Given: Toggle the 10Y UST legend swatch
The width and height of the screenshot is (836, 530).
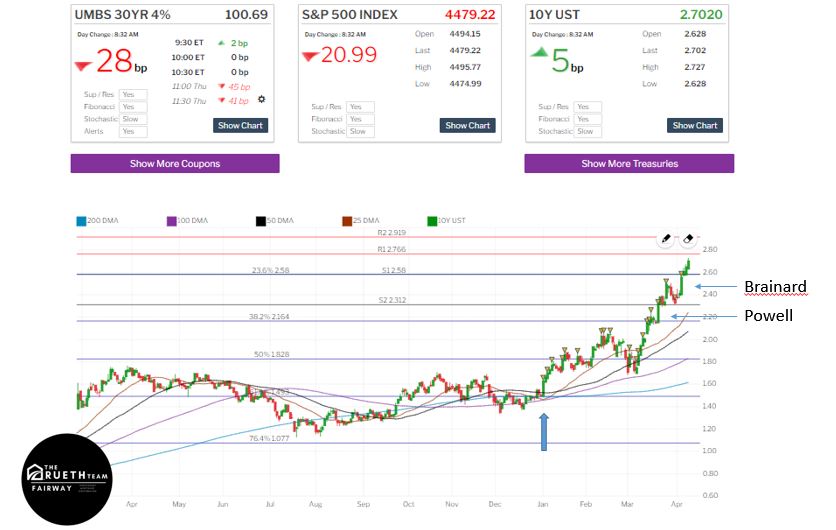Looking at the screenshot, I should [432, 221].
